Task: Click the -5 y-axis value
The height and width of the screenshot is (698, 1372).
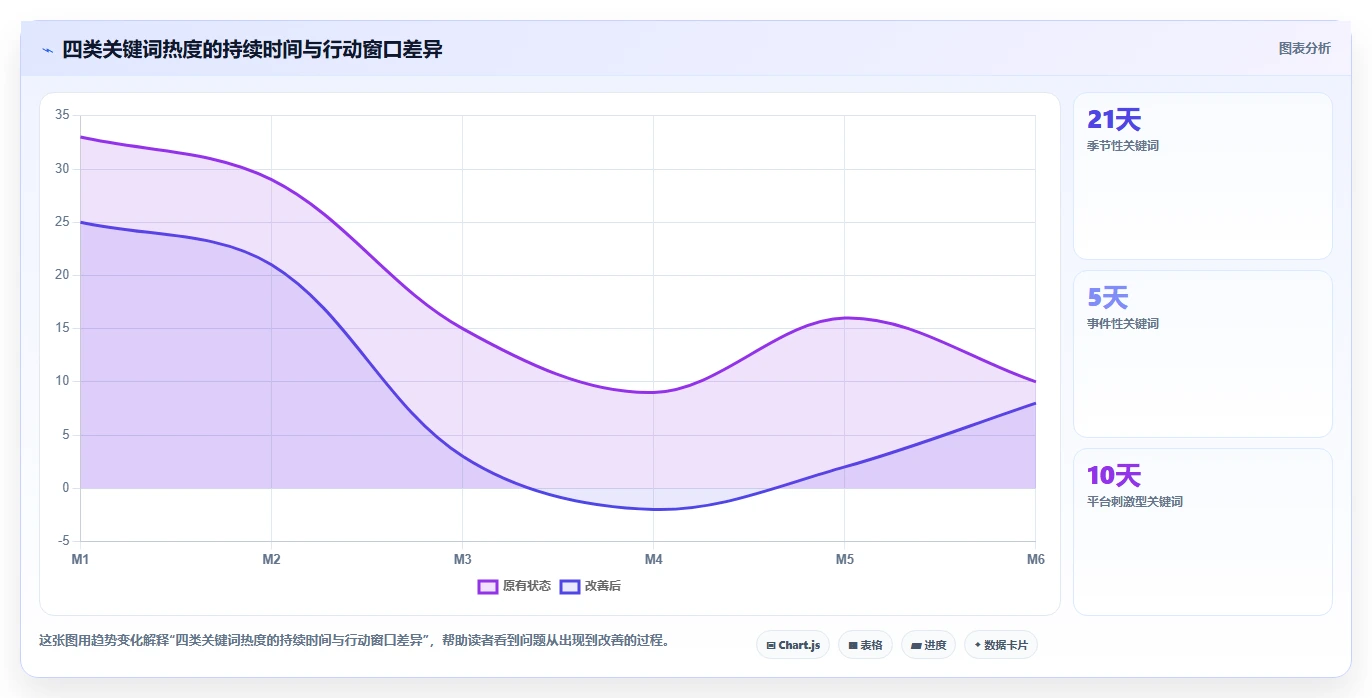Action: click(x=63, y=541)
